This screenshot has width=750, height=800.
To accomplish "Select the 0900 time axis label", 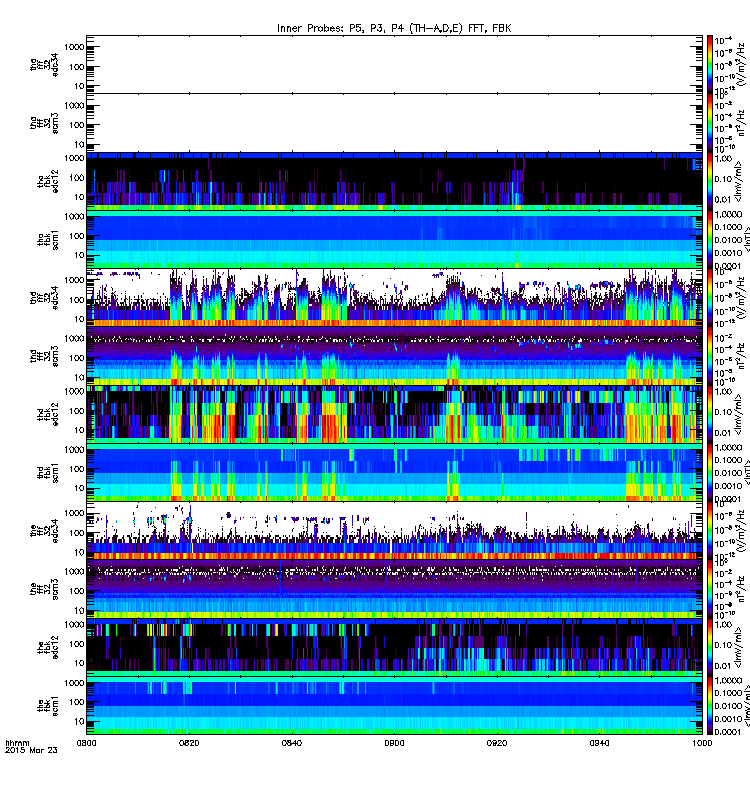I will 394,743.
